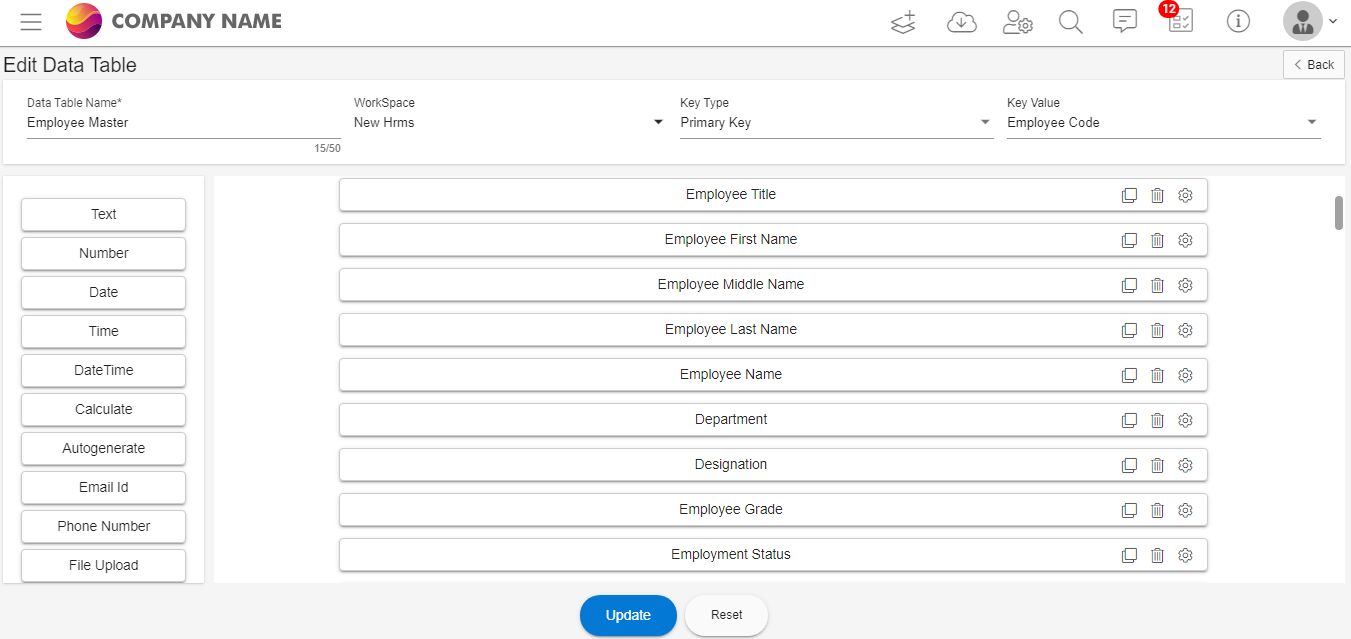Viewport: 1351px width, 639px height.
Task: Add an Autogenerate field type
Action: click(x=103, y=448)
